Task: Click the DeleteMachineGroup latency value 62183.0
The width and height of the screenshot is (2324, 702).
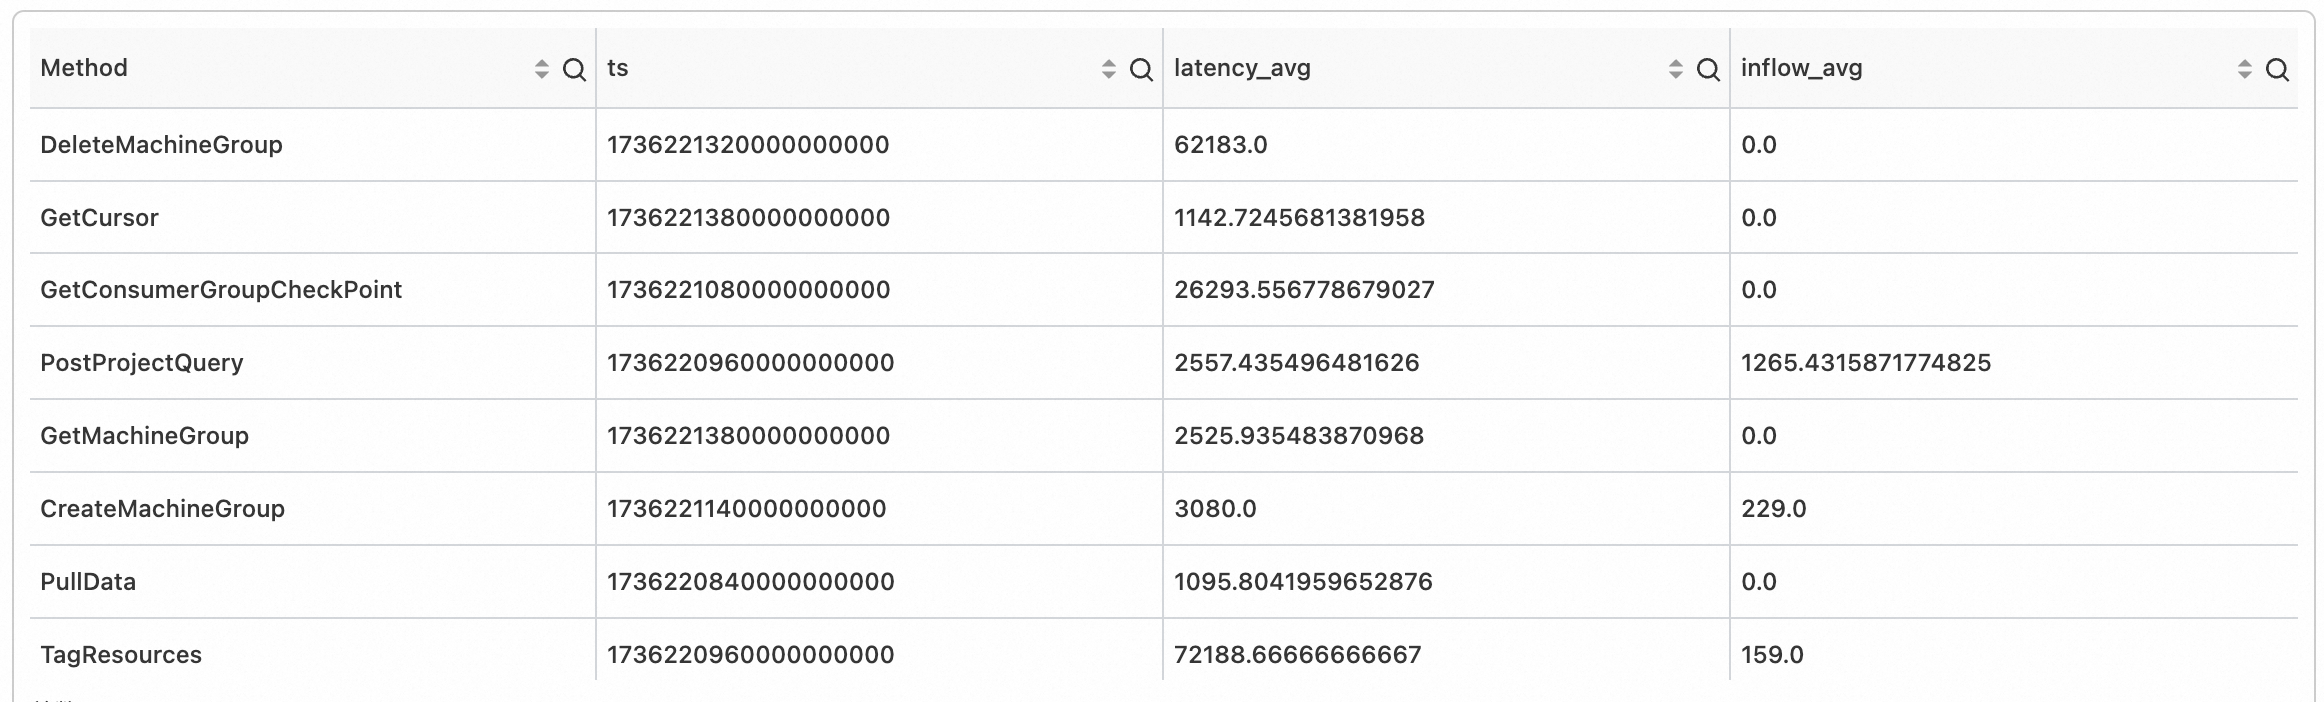Action: 1220,145
